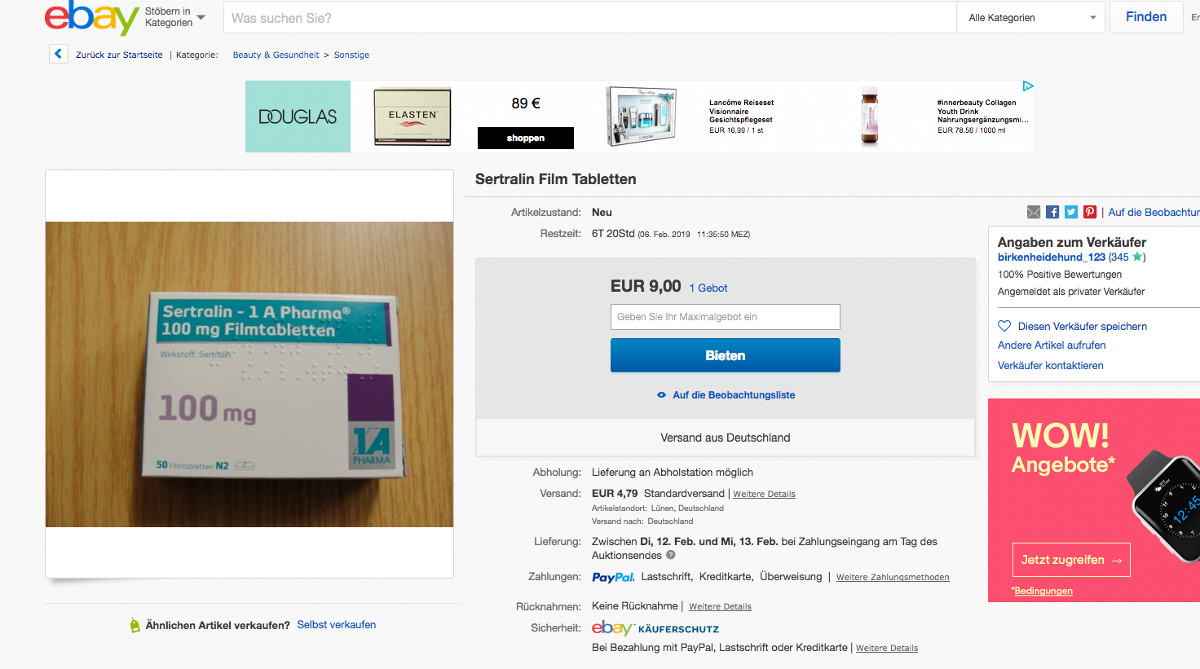Click the AdChoices icon on the banner ad
Image resolution: width=1200 pixels, height=669 pixels.
tap(1027, 87)
